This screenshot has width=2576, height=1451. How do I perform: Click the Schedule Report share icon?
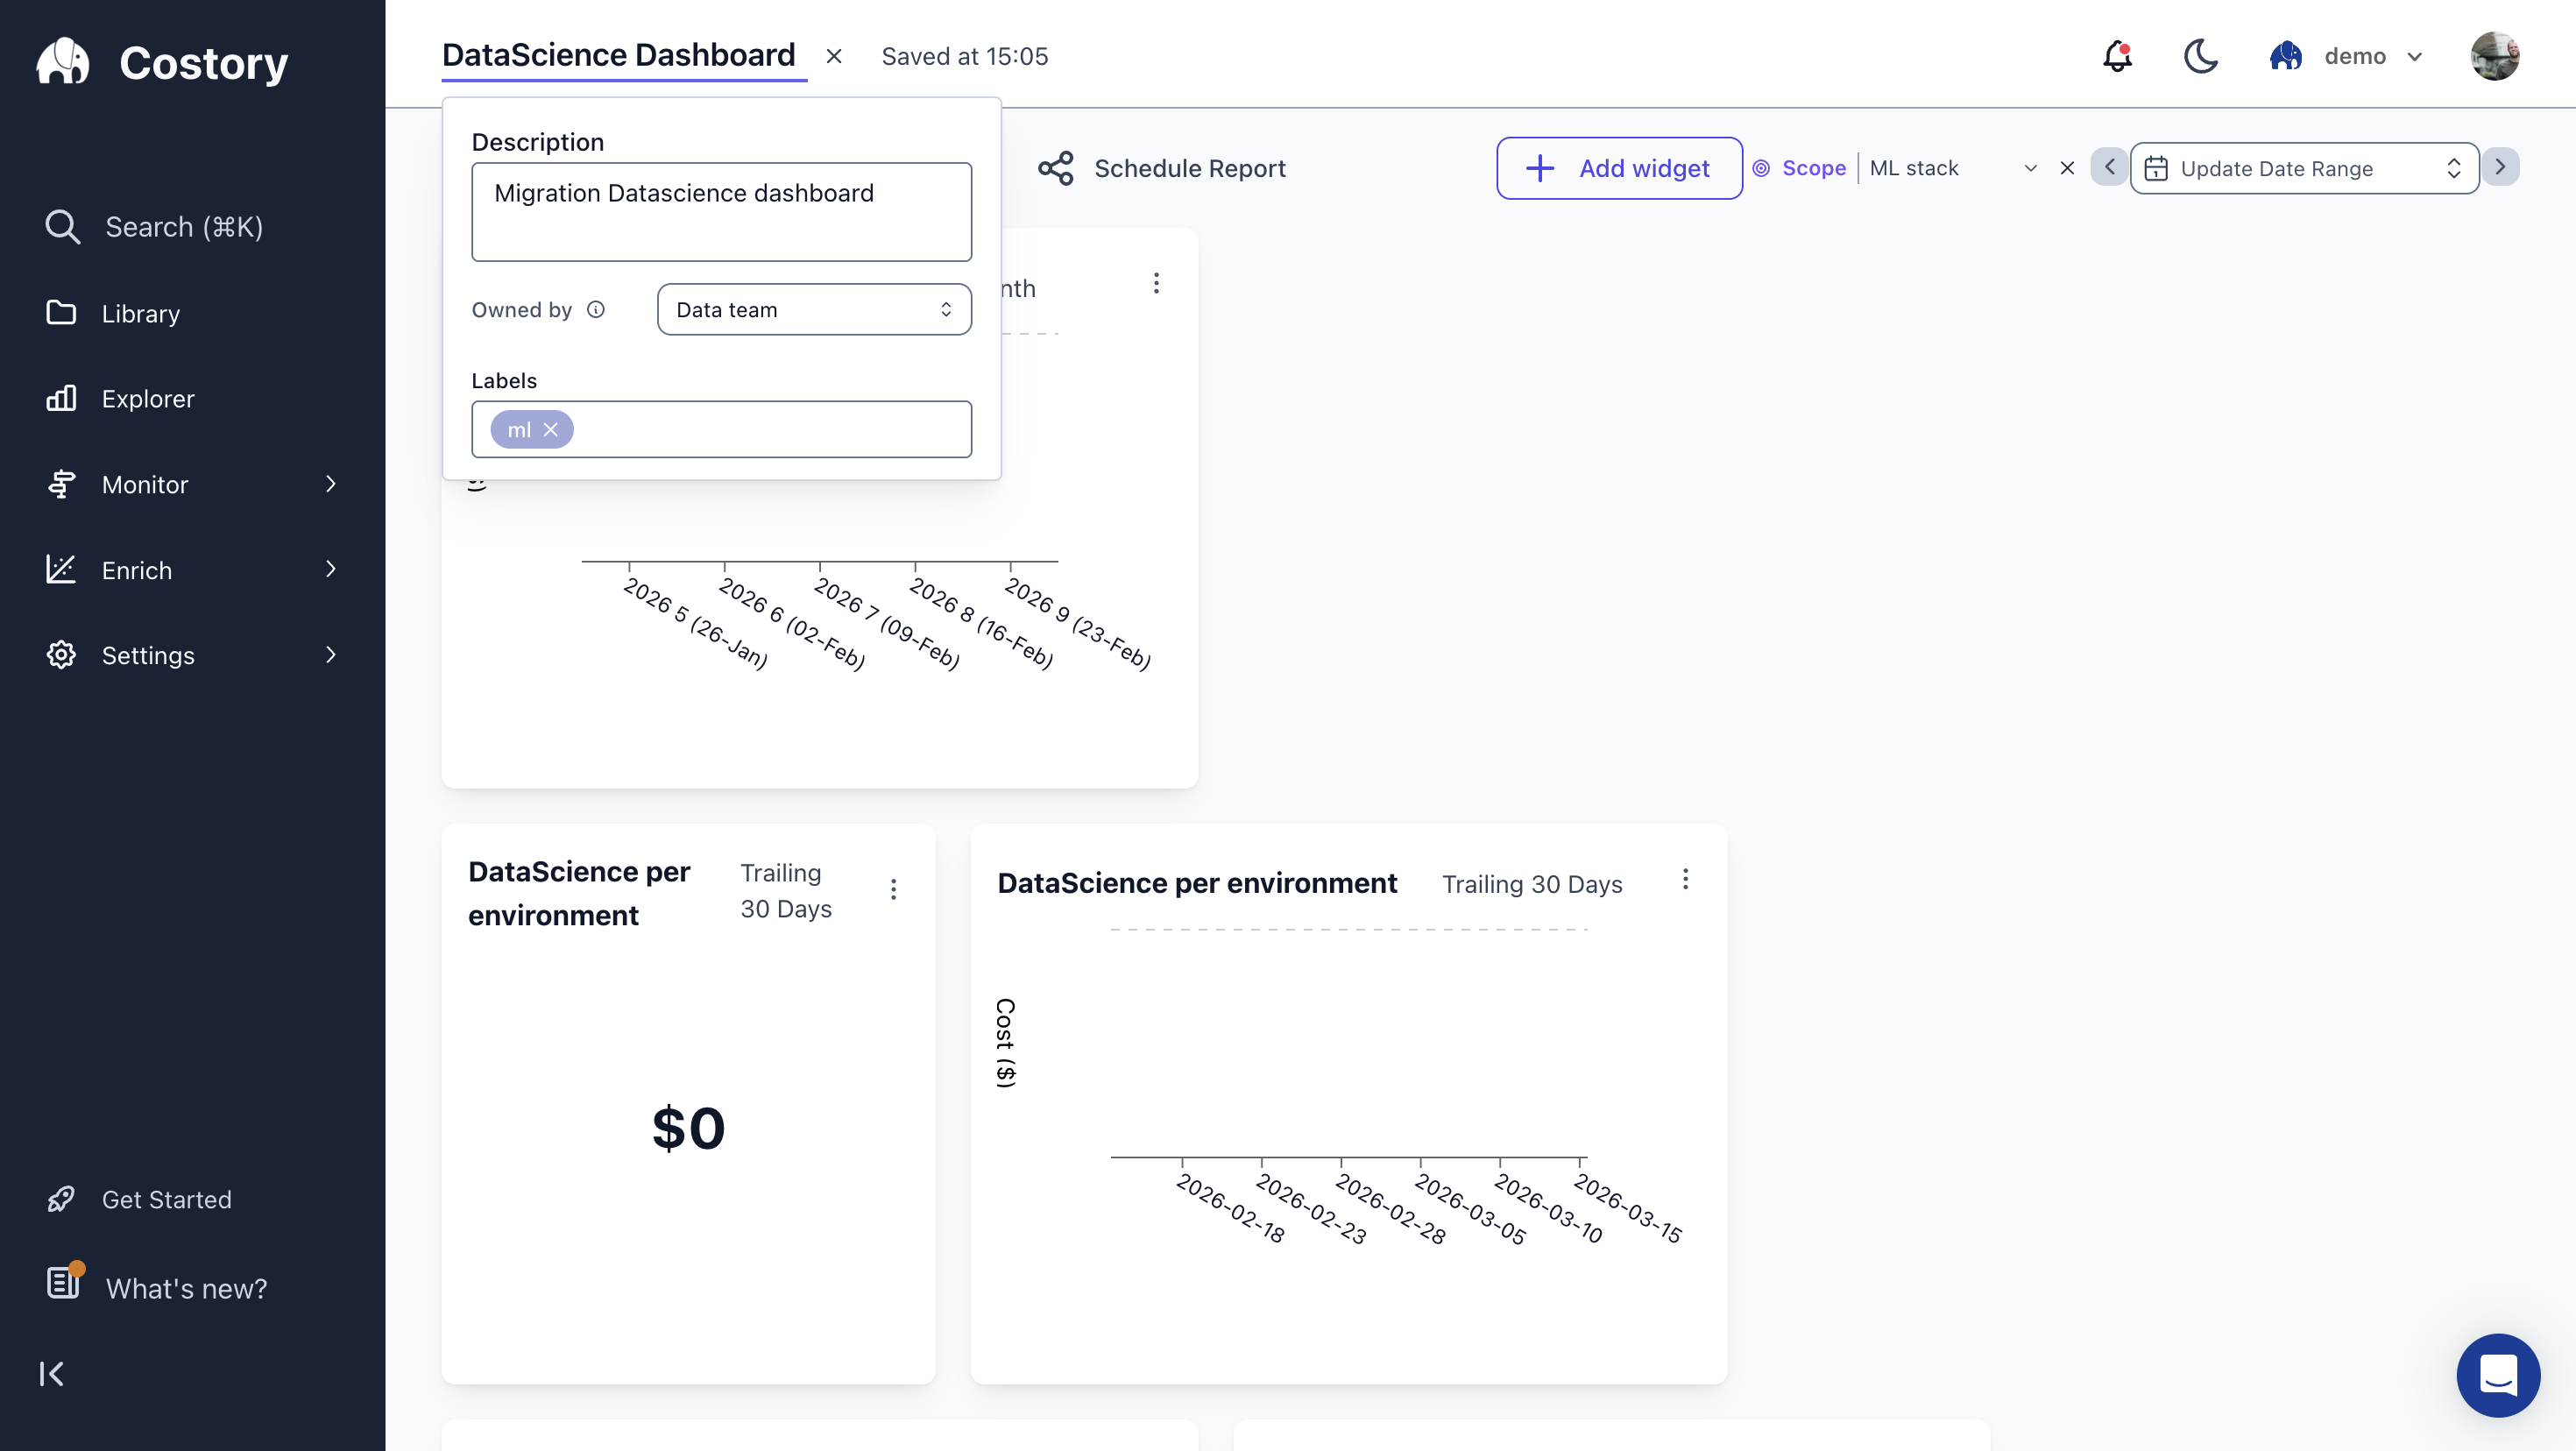1057,168
